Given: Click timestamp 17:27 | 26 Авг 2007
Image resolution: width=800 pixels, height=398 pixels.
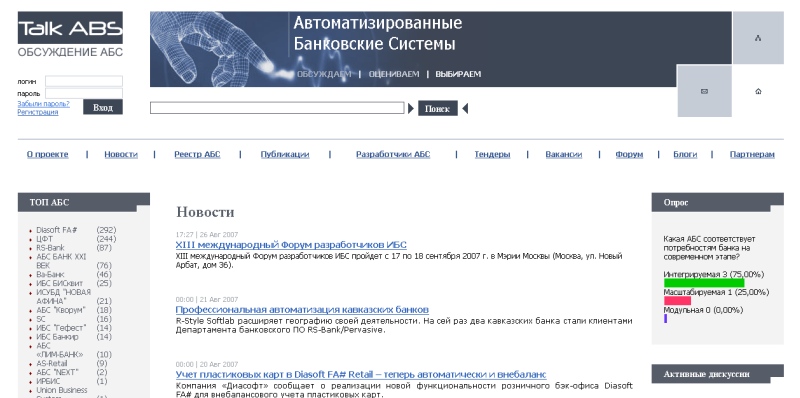Looking at the screenshot, I should (207, 235).
